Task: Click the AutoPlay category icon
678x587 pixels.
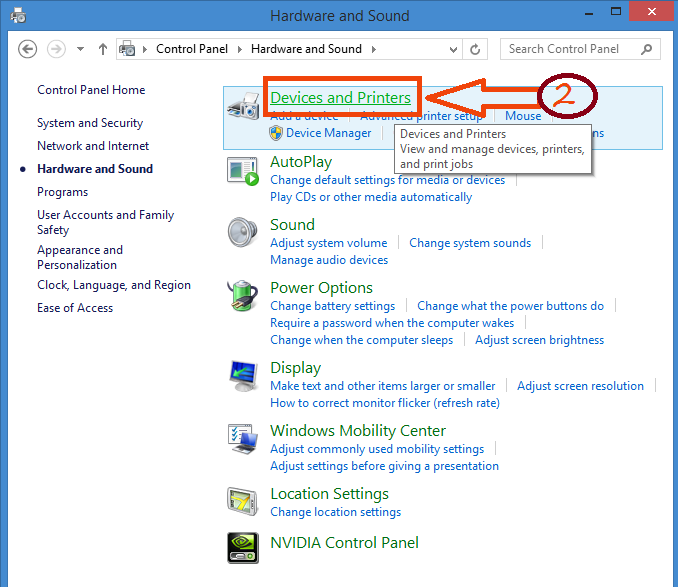Action: coord(243,171)
